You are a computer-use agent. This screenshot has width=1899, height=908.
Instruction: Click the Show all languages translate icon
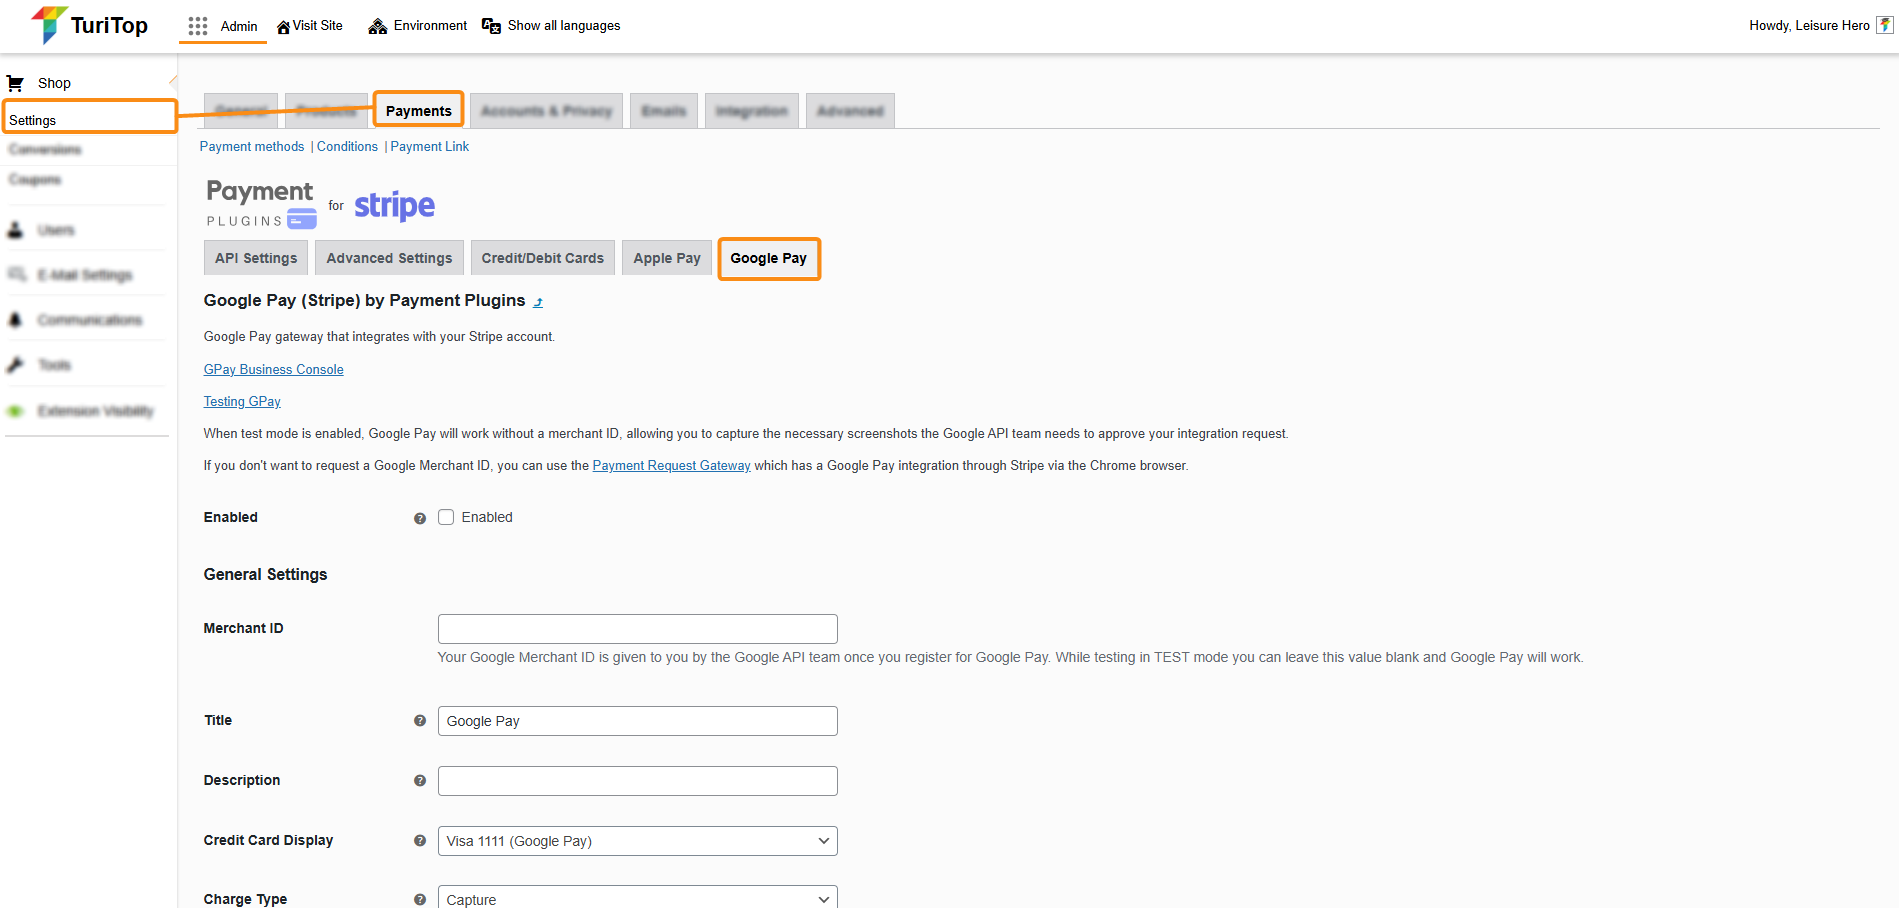491,26
